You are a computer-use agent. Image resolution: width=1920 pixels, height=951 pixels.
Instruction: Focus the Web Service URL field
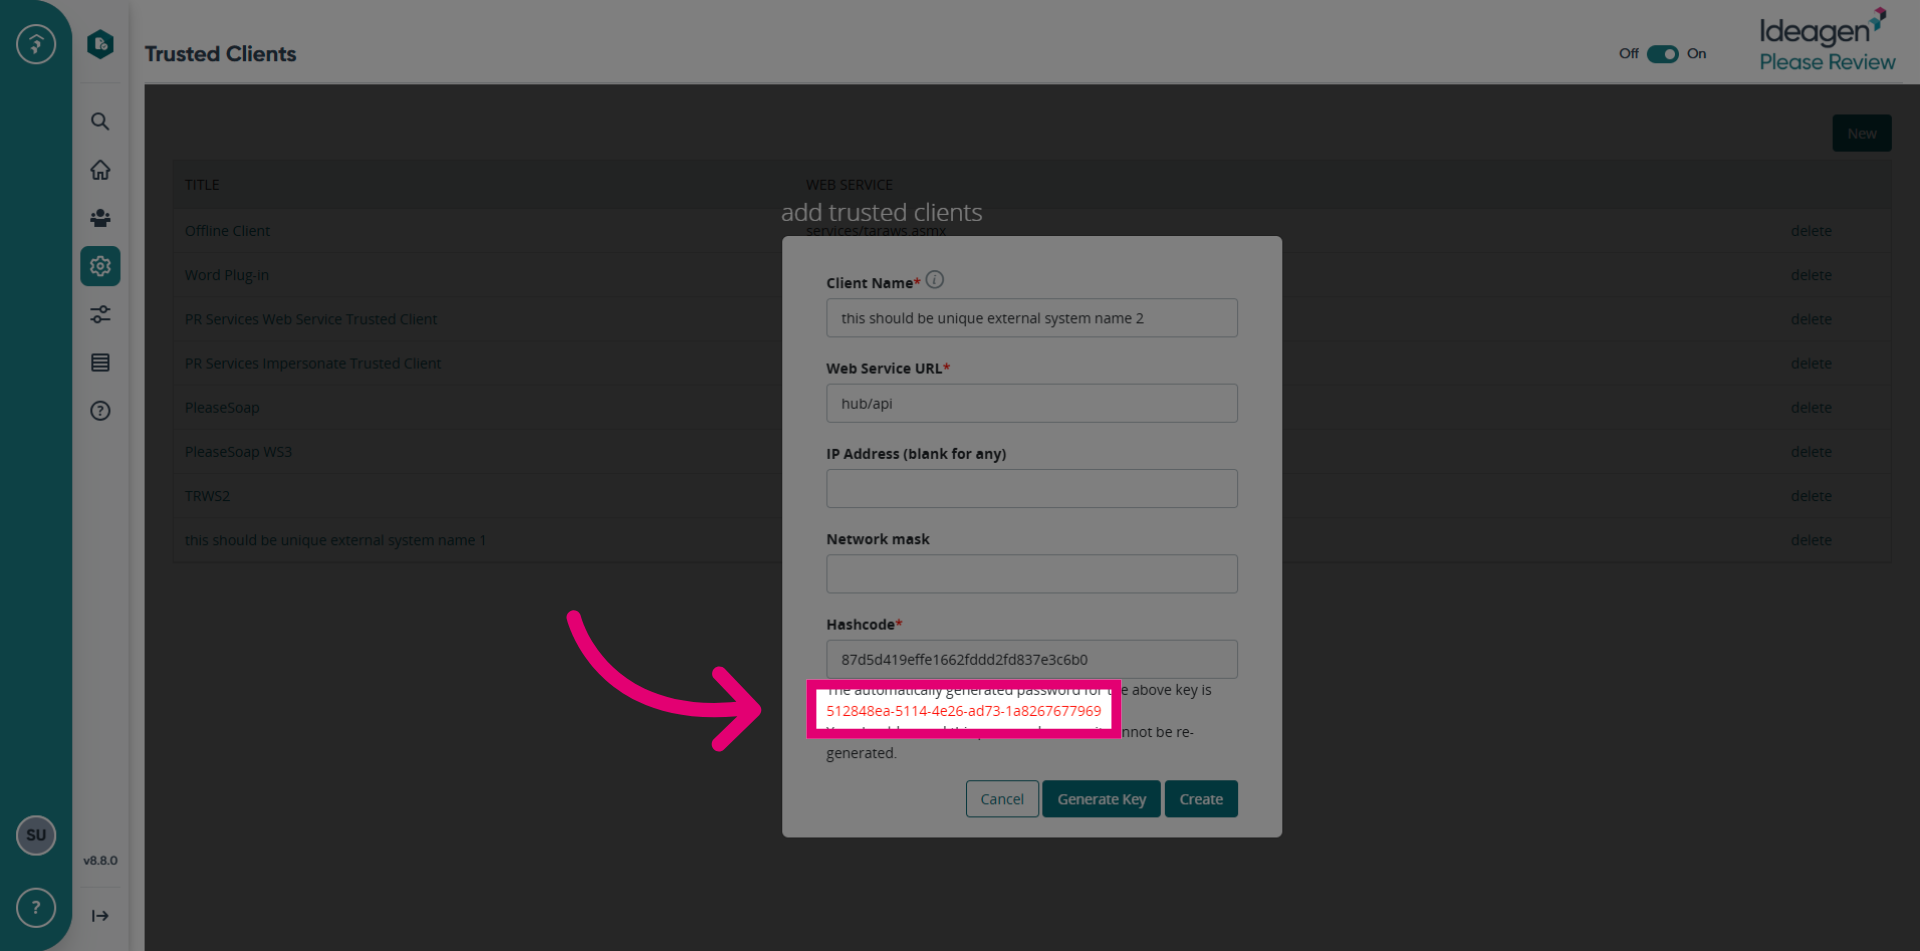[1031, 403]
